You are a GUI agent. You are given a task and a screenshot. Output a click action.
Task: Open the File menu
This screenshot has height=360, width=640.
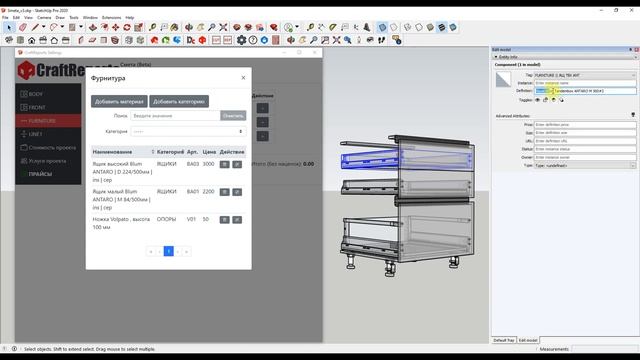(x=5, y=18)
